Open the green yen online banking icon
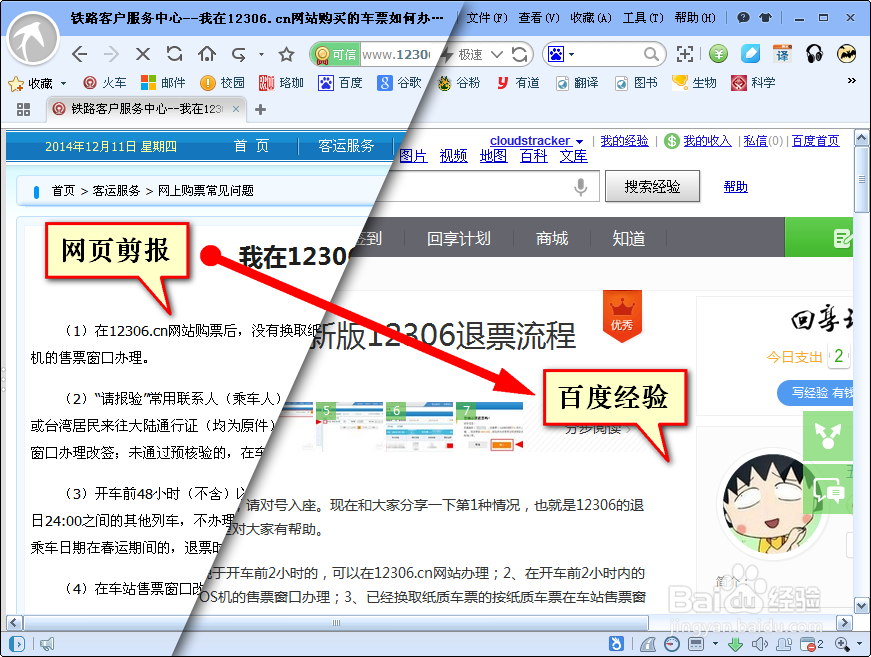 718,54
